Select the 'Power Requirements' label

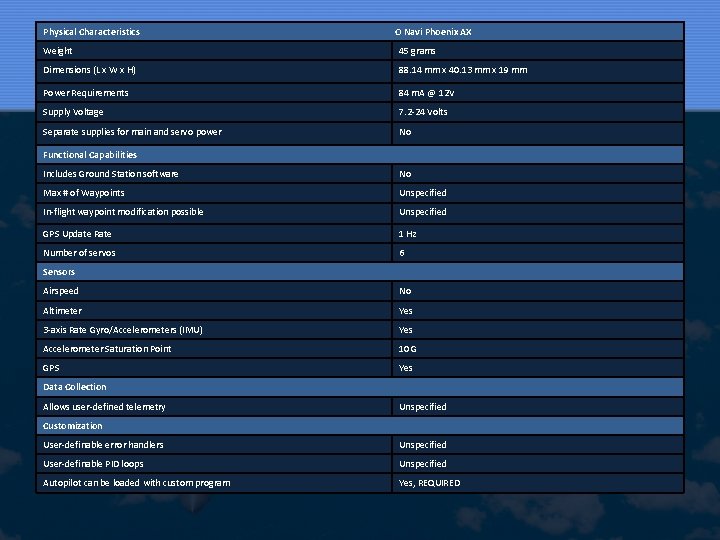point(85,93)
